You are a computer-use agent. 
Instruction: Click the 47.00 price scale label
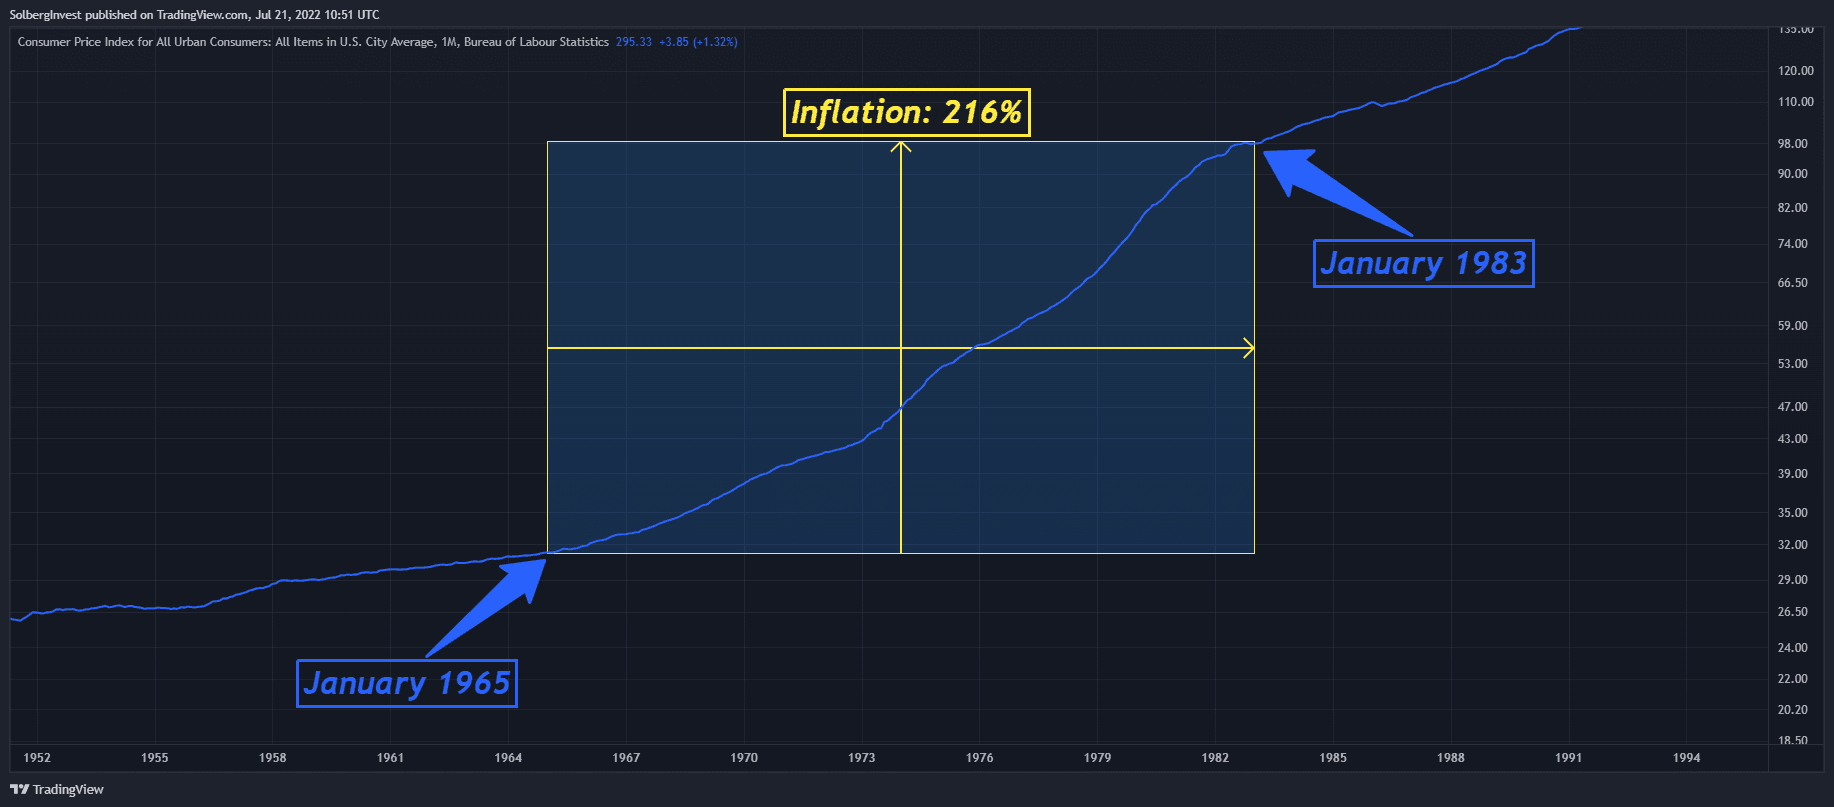[1793, 407]
